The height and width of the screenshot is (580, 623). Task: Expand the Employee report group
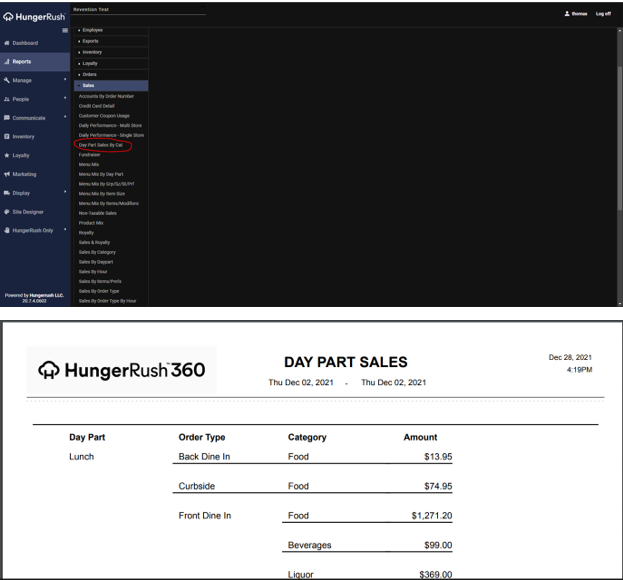pos(111,30)
